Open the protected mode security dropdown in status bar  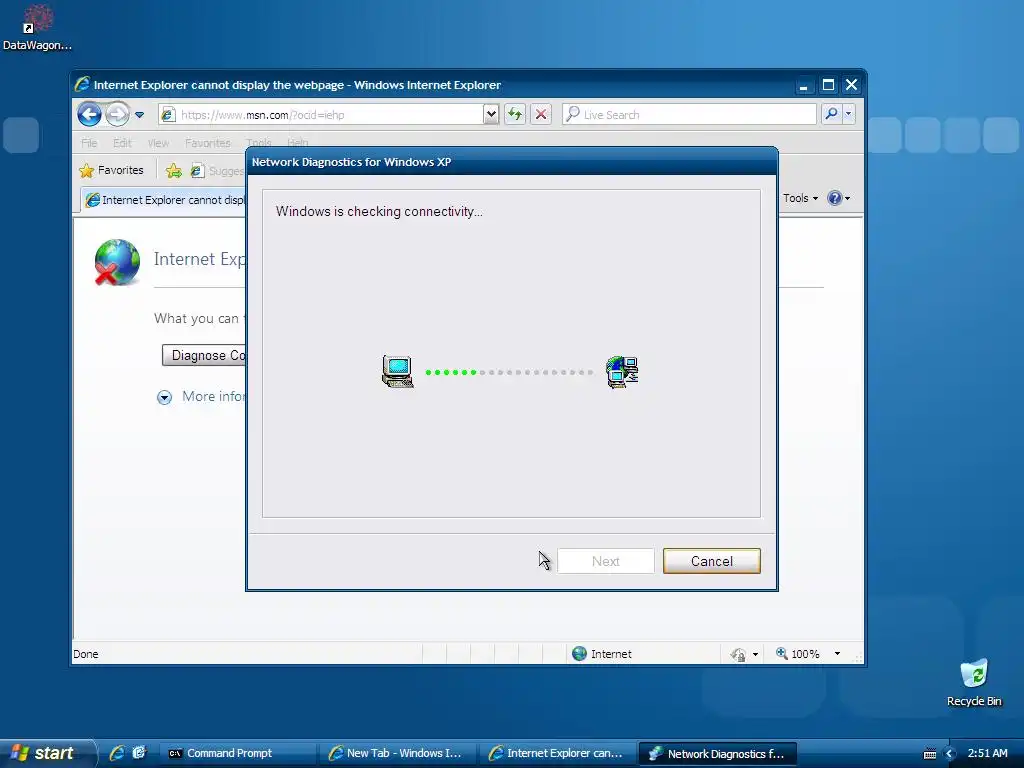point(744,654)
